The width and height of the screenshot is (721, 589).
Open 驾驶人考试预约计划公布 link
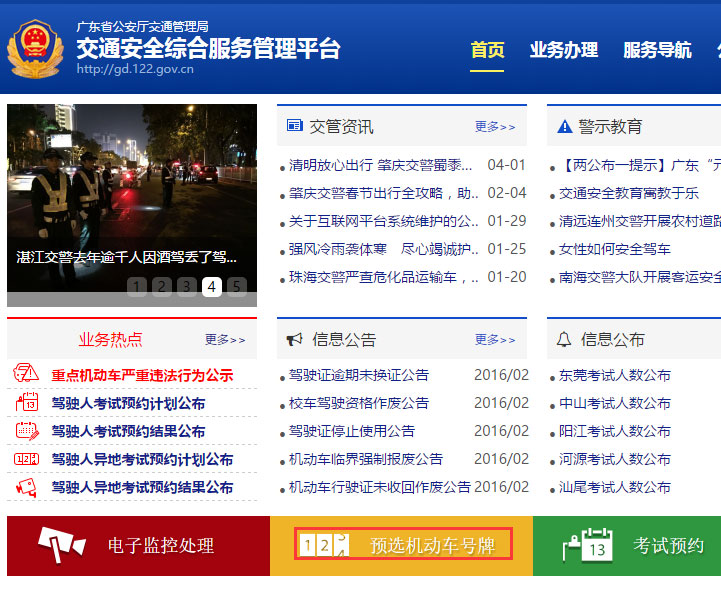(128, 403)
